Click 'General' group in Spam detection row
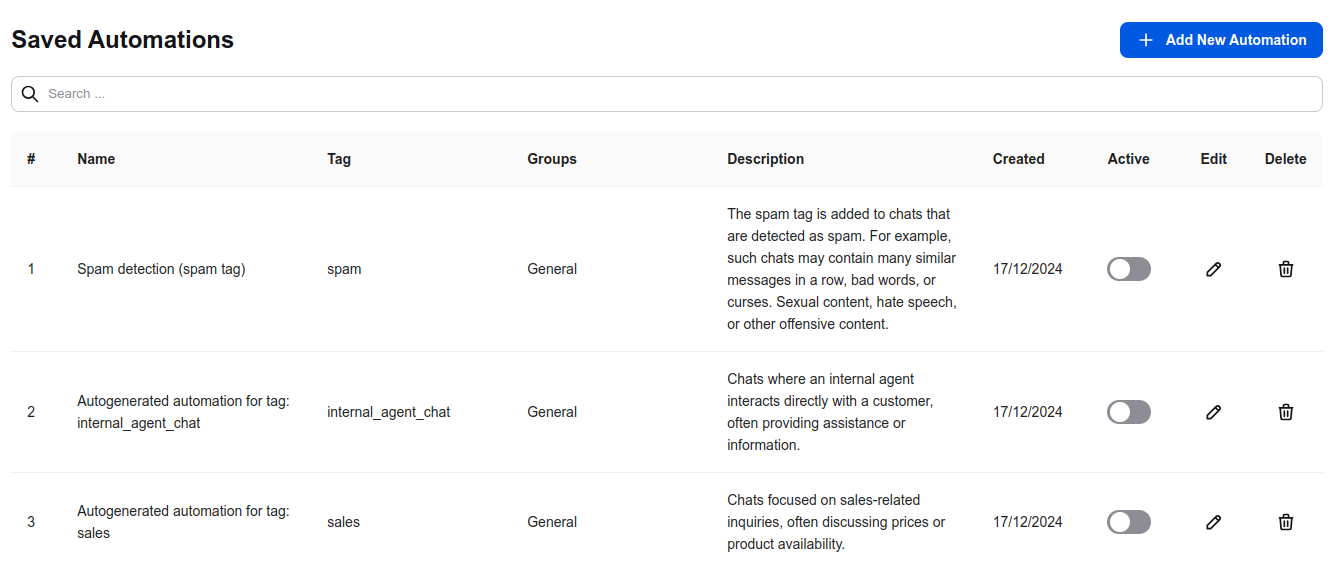This screenshot has width=1333, height=568. pos(552,269)
